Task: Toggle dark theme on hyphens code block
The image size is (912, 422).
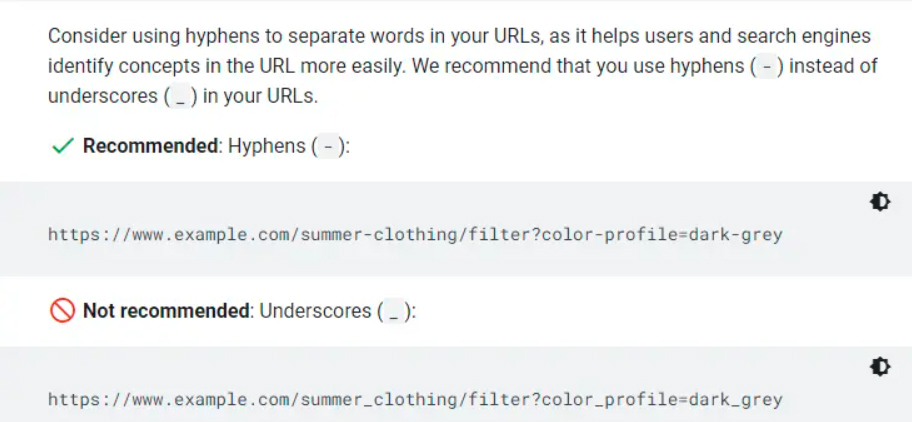Action: [880, 202]
